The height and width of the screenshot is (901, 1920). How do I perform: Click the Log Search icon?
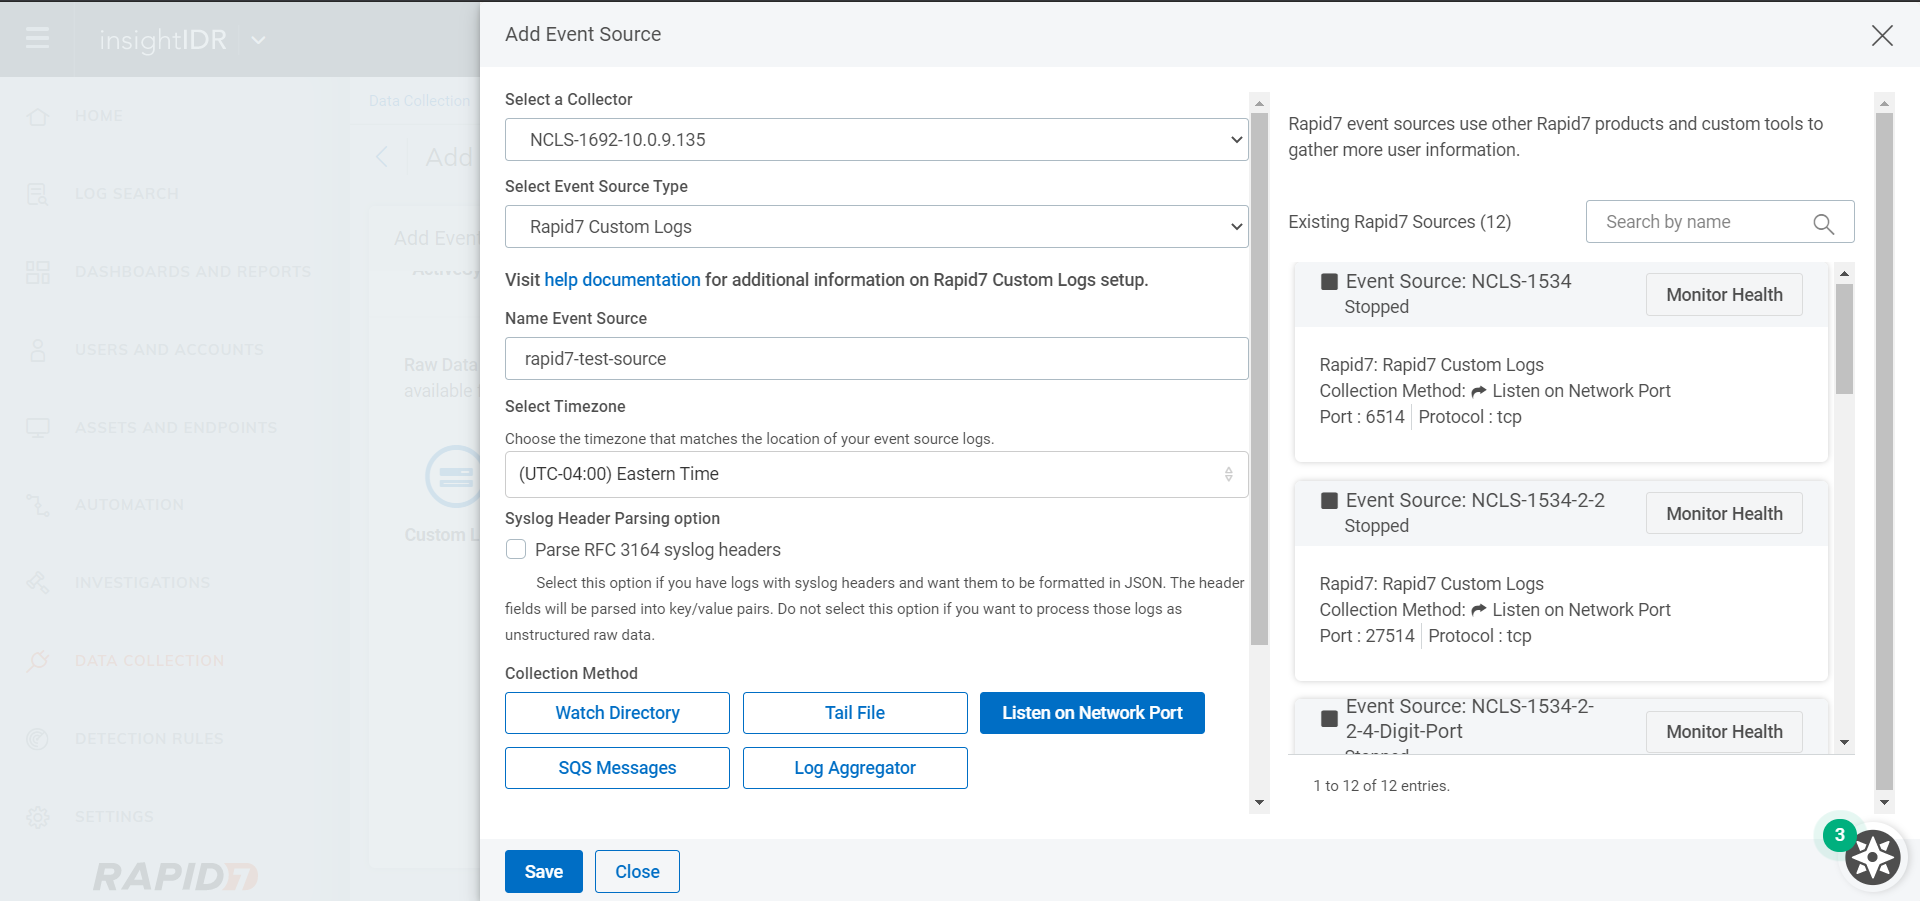click(x=38, y=194)
